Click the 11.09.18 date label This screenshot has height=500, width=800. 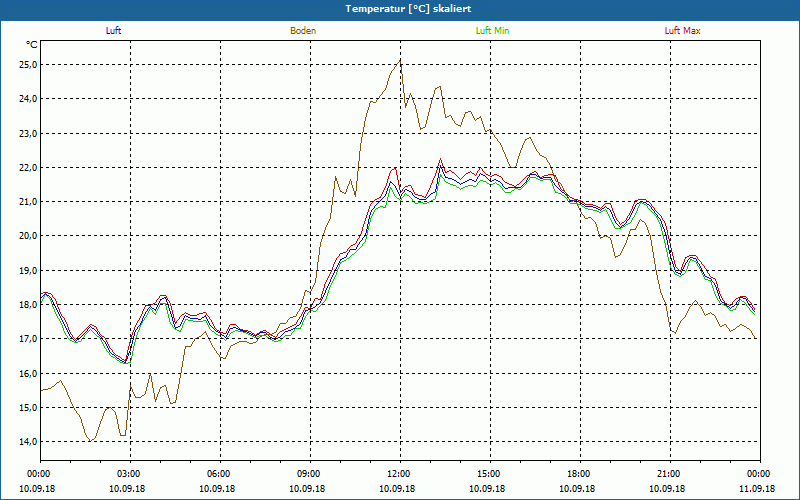757,488
